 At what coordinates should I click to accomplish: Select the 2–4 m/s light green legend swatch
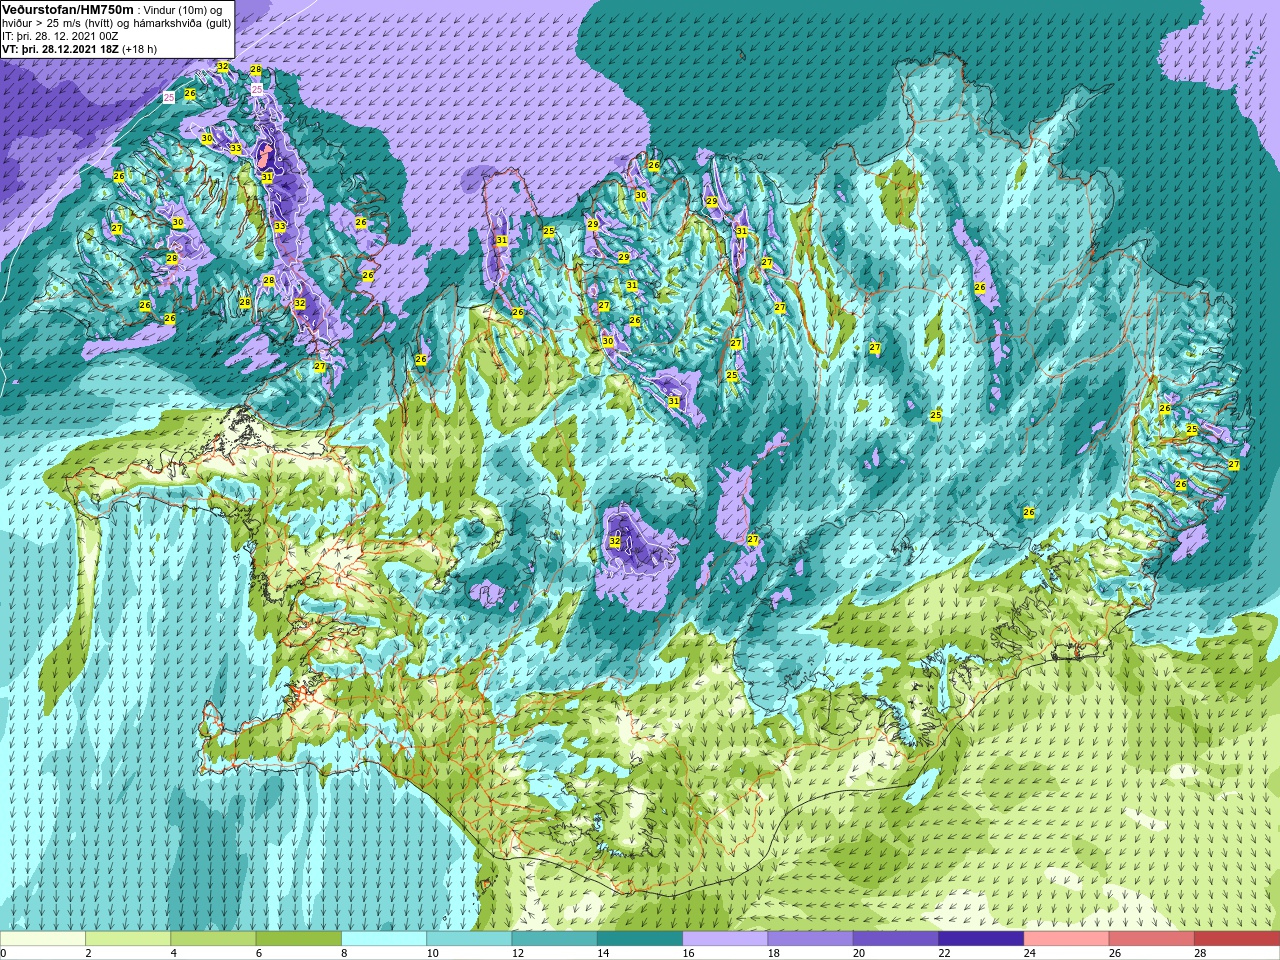click(128, 939)
